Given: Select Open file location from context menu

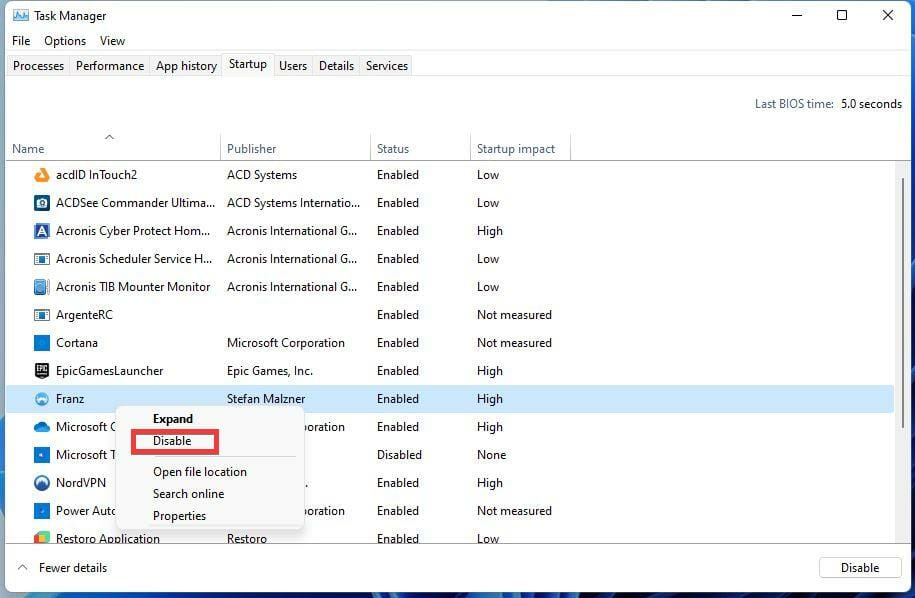Looking at the screenshot, I should click(200, 471).
